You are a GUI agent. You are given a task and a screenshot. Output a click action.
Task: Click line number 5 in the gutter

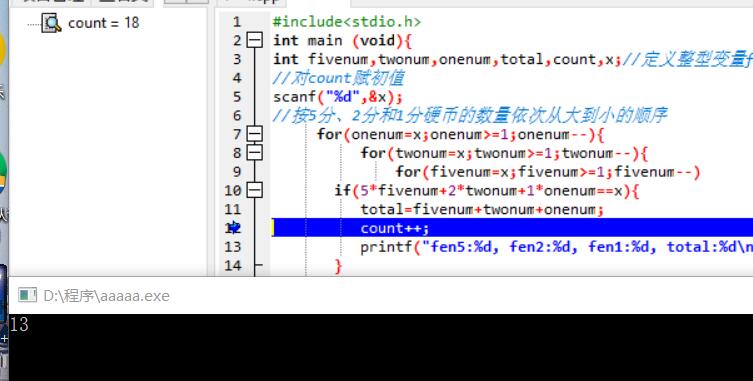pos(237,97)
